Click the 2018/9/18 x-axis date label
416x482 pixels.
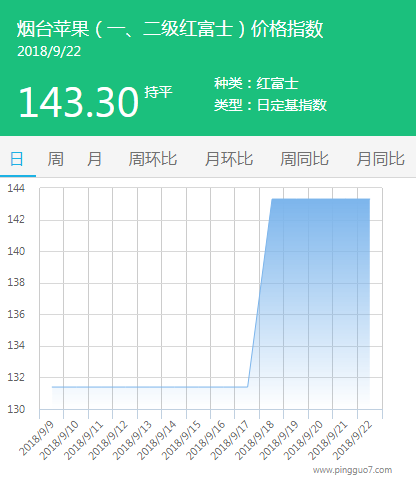(255, 440)
